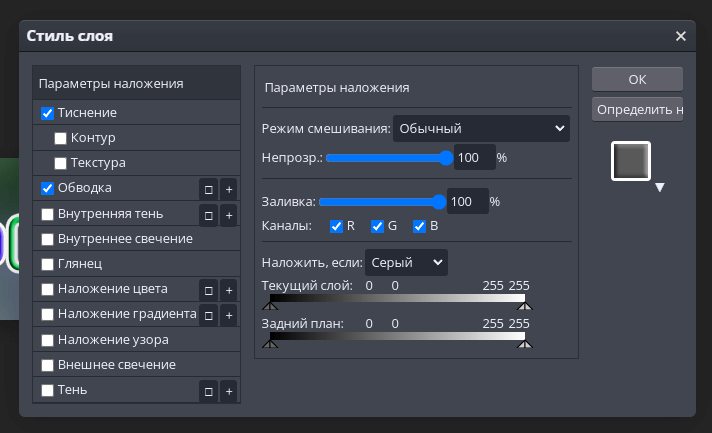Open the Режим смешивания dropdown
712x433 pixels.
481,128
